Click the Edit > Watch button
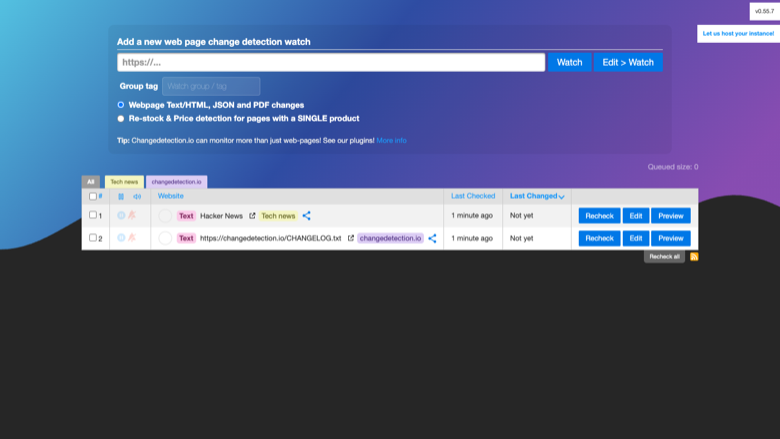The width and height of the screenshot is (780, 439). 628,62
